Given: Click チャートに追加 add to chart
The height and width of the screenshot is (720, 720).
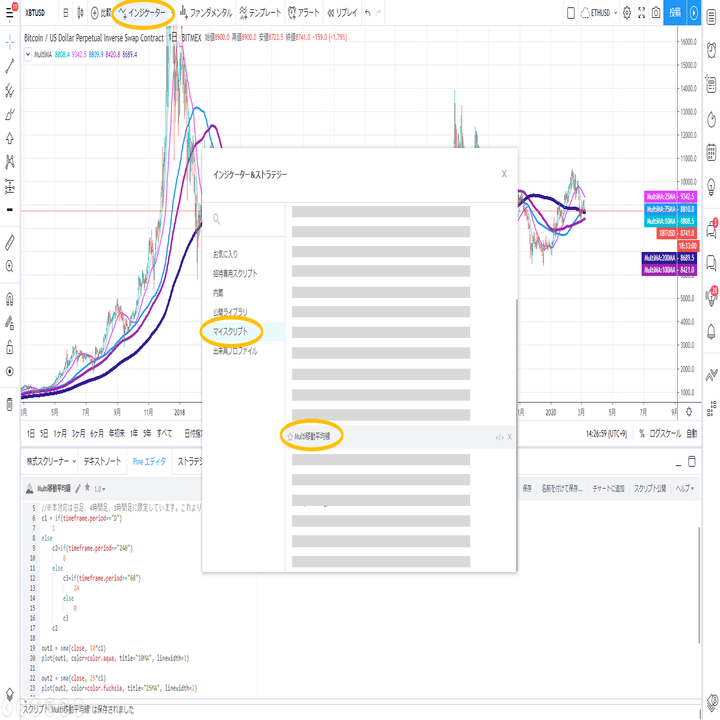Looking at the screenshot, I should click(608, 489).
